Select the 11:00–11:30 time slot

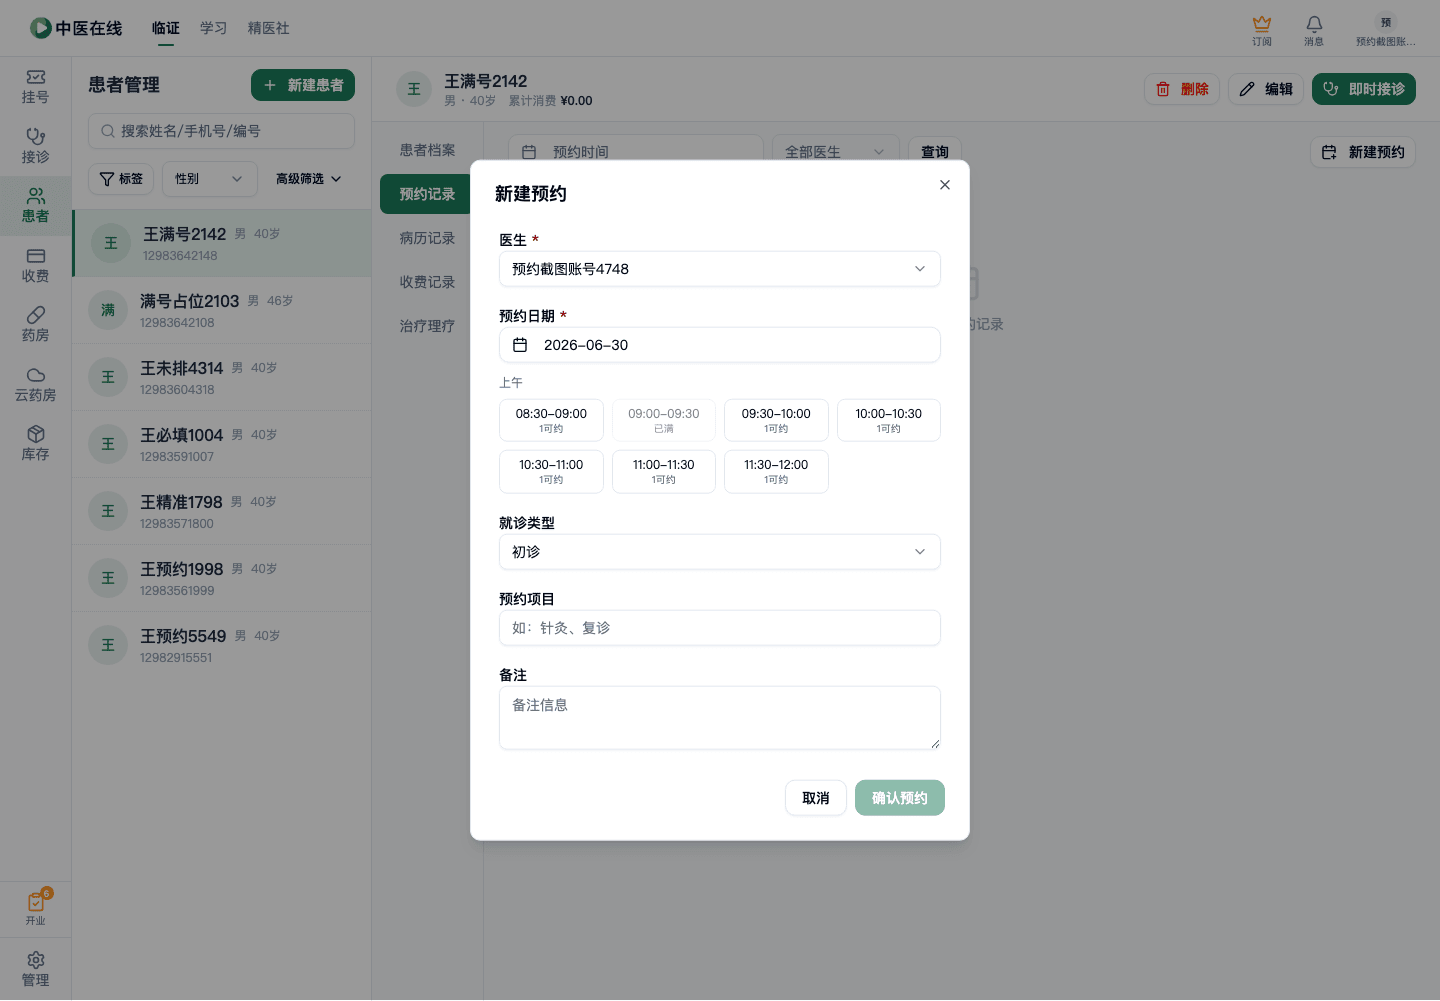point(664,471)
